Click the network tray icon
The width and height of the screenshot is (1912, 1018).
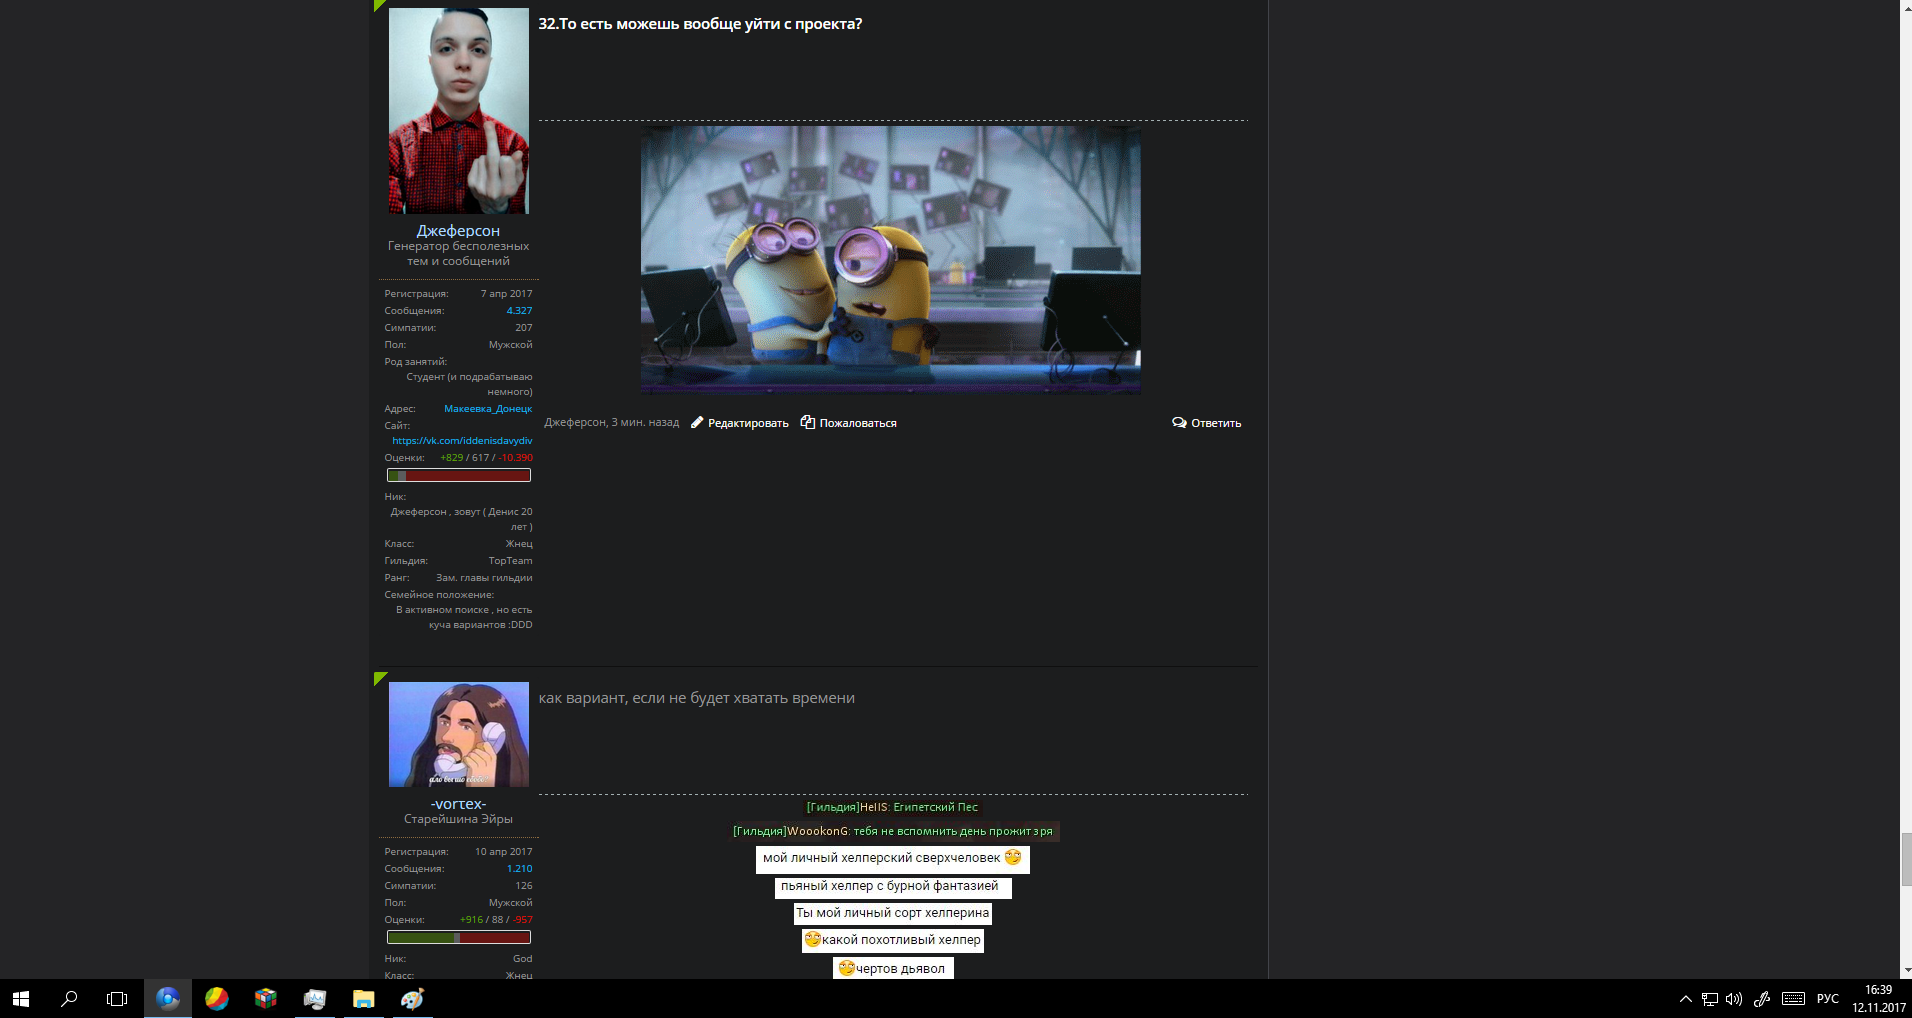coord(1710,999)
